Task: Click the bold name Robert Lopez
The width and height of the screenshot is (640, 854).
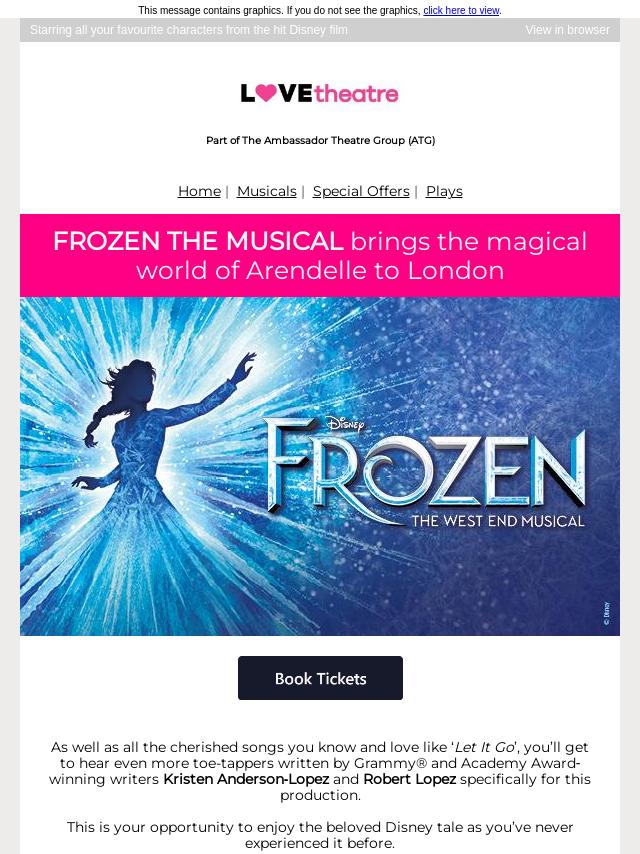Action: (410, 779)
